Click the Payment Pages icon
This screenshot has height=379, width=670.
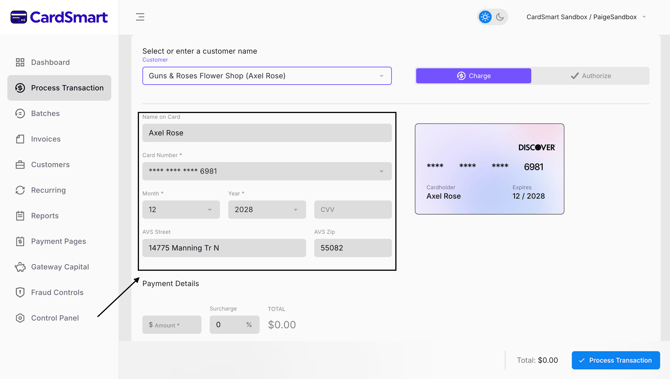(x=20, y=241)
